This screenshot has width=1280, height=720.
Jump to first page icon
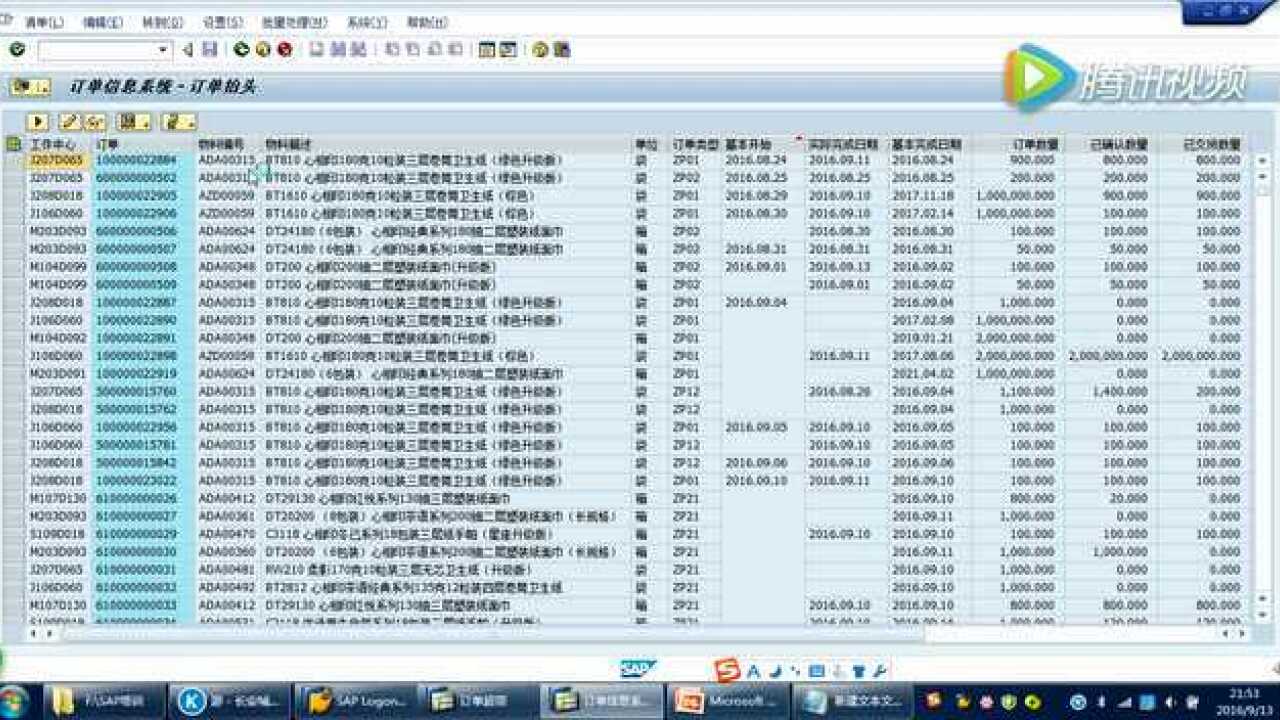[391, 49]
